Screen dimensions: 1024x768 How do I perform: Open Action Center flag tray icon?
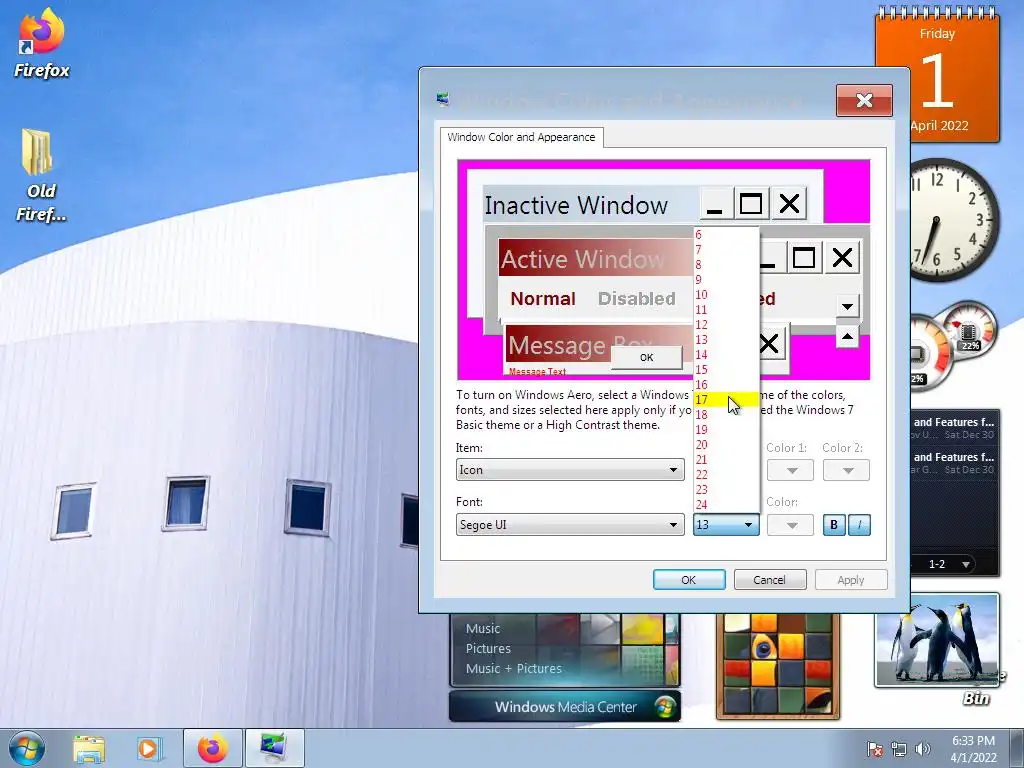click(875, 748)
